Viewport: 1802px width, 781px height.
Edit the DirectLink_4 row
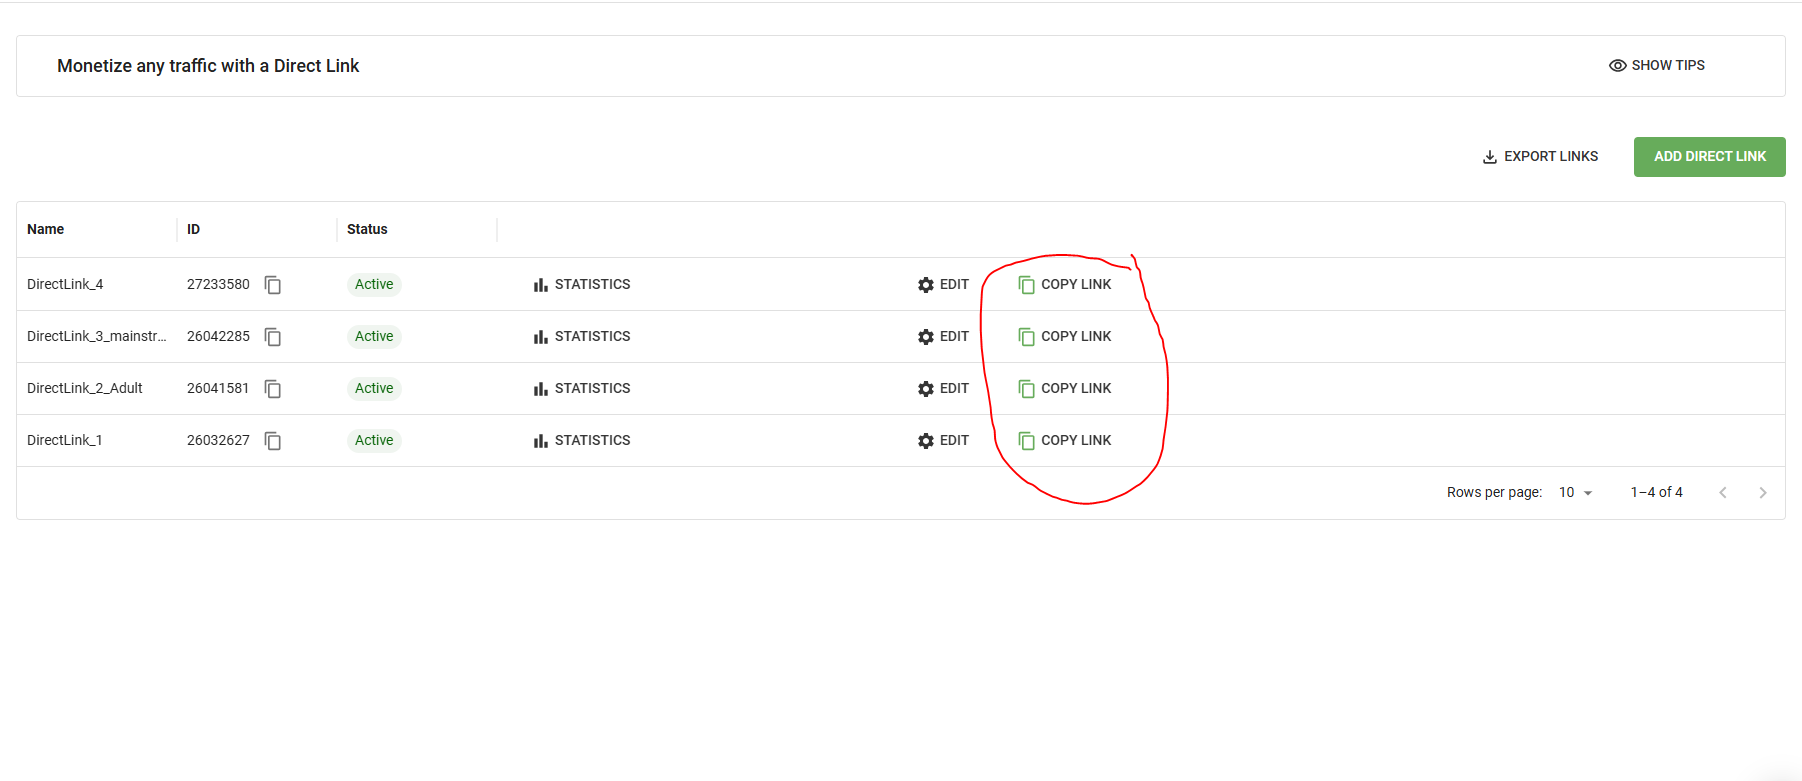943,285
